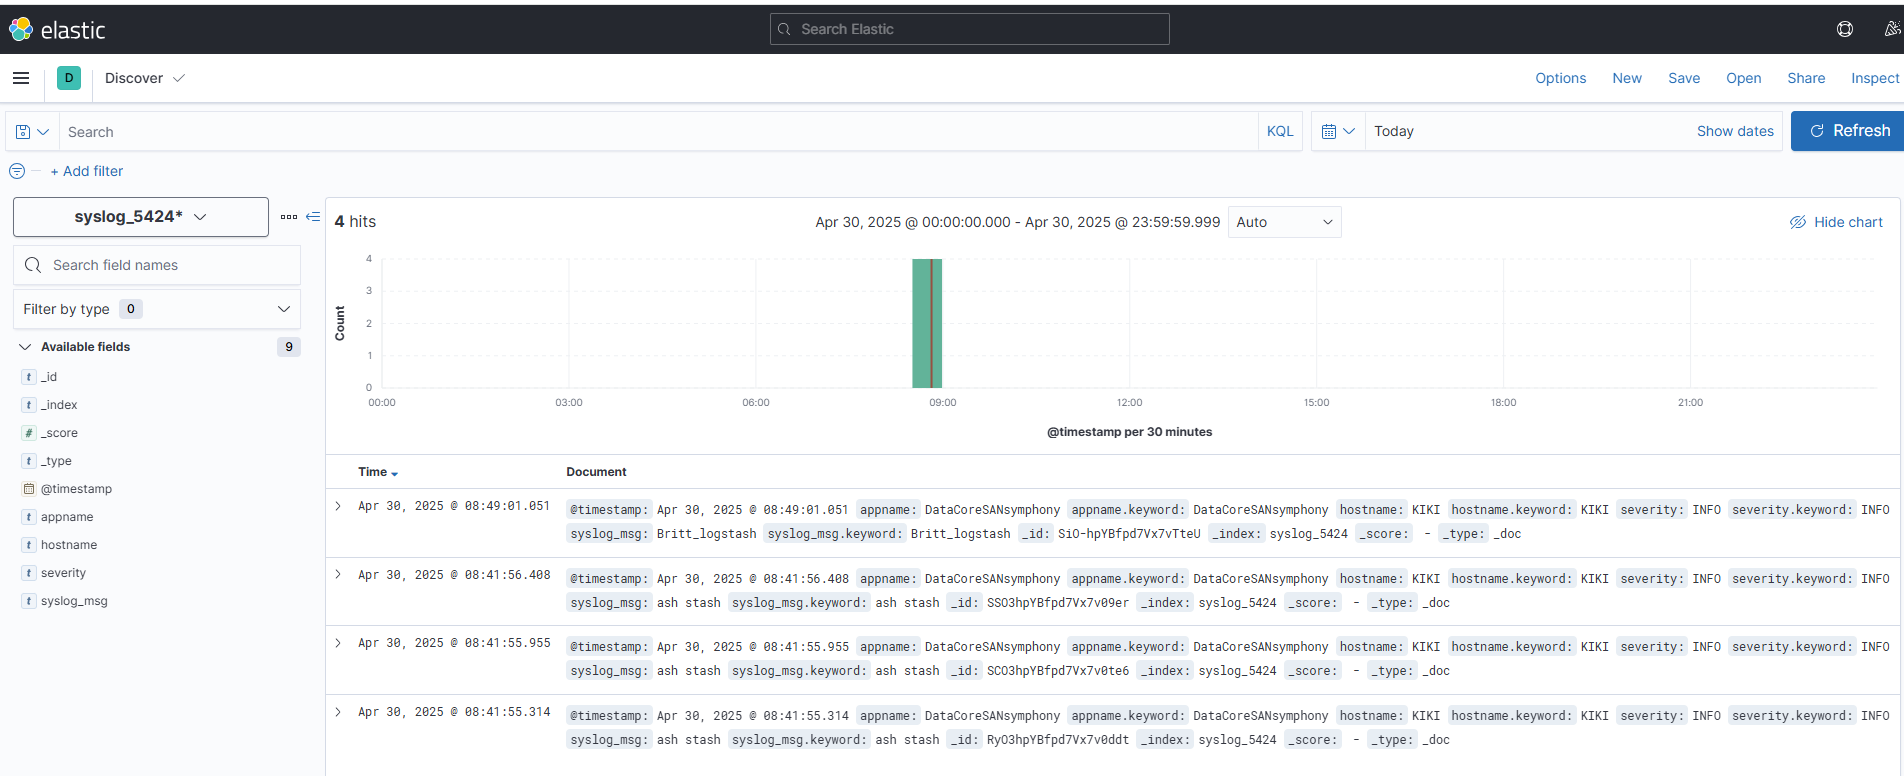Open the help menu icon
This screenshot has height=776, width=1904.
[1845, 29]
